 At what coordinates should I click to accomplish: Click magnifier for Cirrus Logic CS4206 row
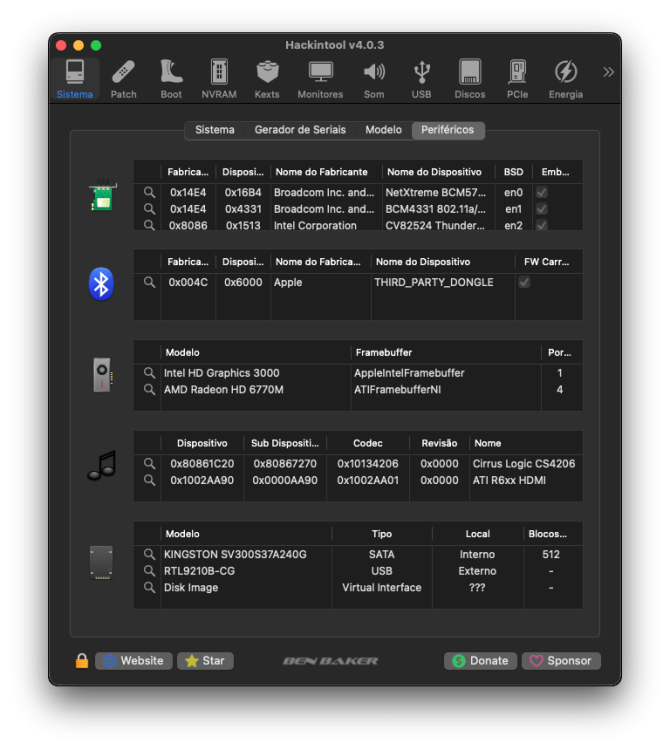click(150, 463)
